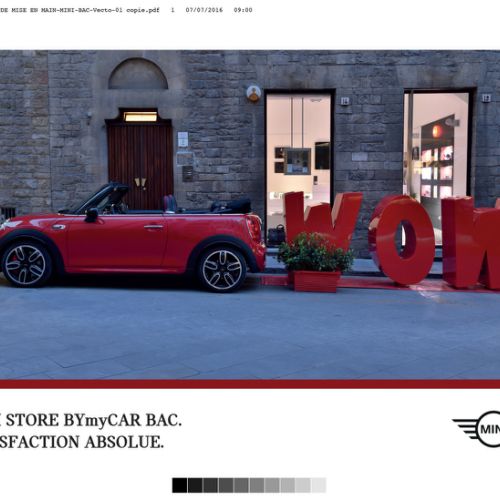
Task: Click the rear wheel of the red convertible
Action: (x=222, y=269)
